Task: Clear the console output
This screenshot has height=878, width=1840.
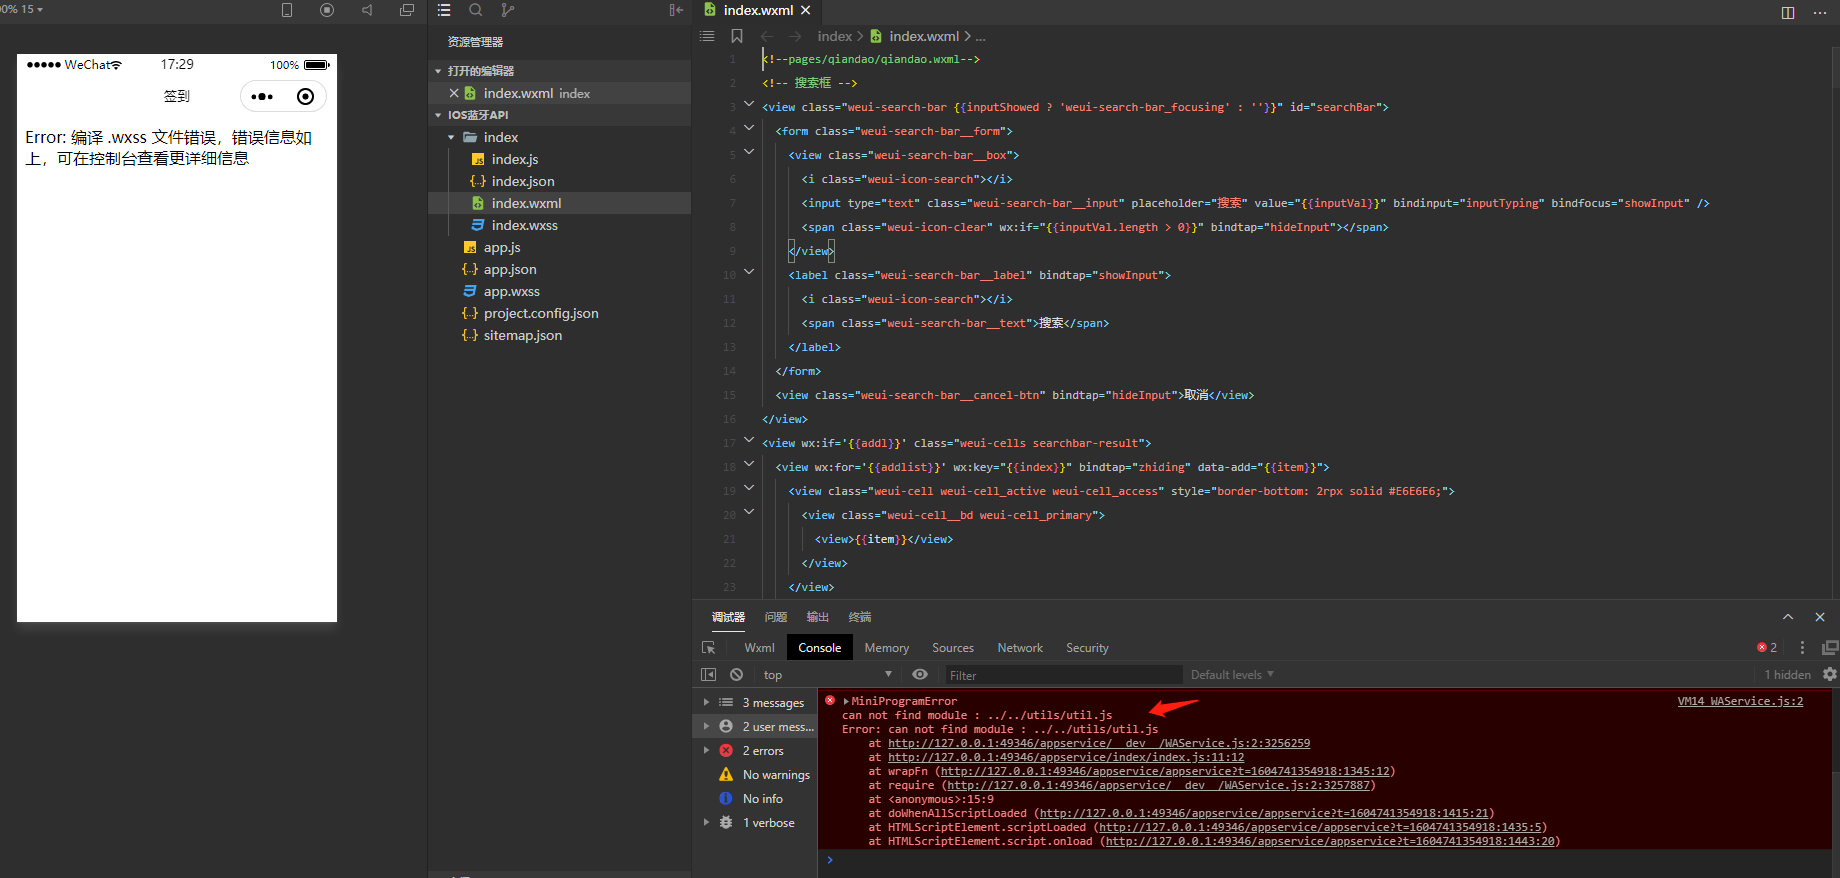Action: pyautogui.click(x=737, y=675)
